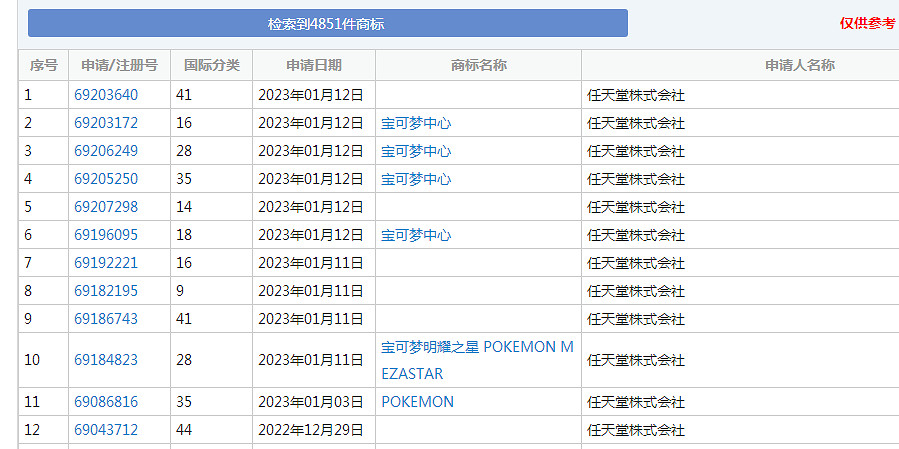Open application number 69192221
Screen dimensions: 899x449
click(x=106, y=263)
